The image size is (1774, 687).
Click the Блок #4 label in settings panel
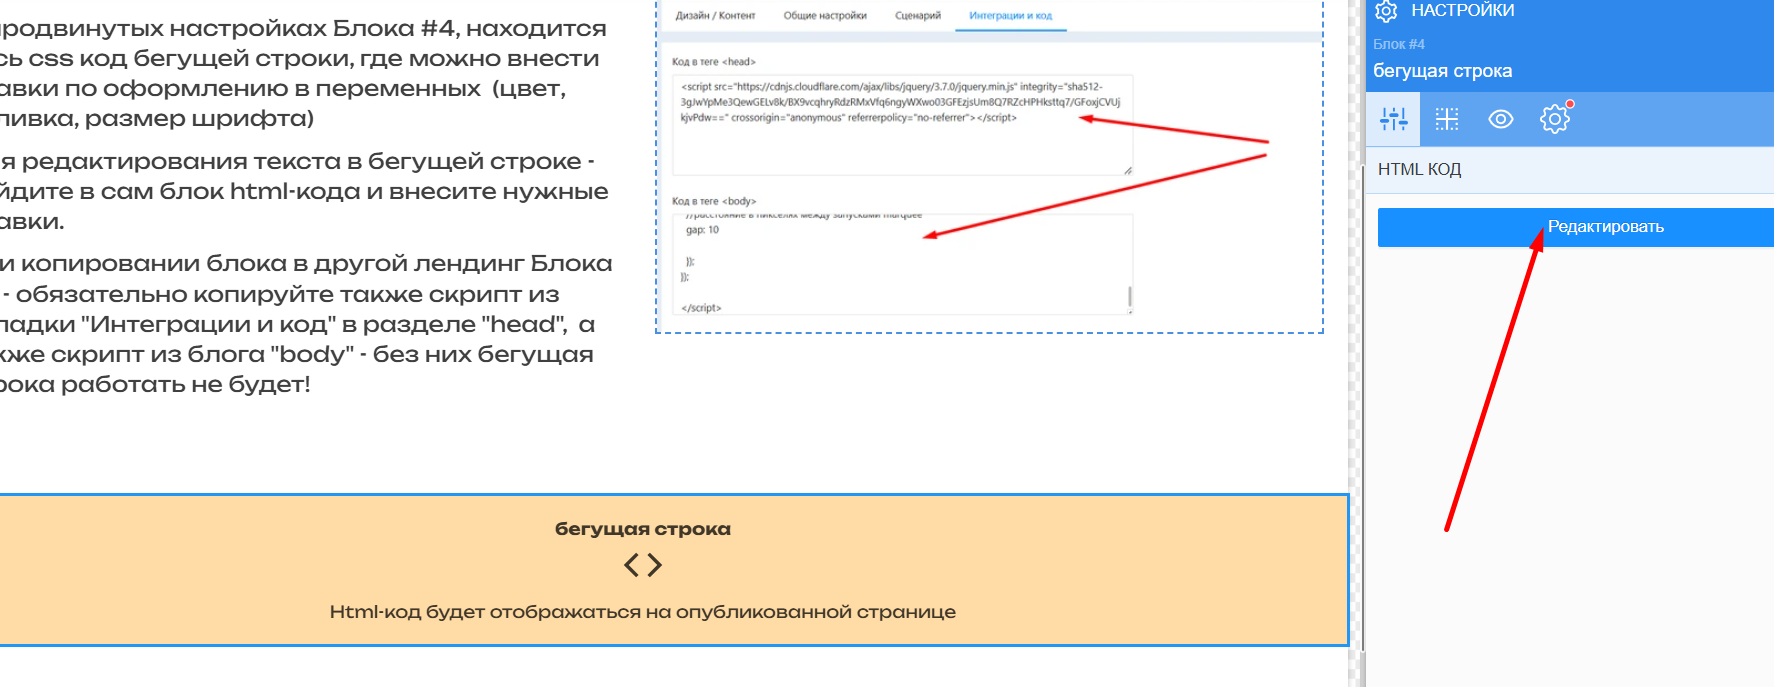(x=1399, y=44)
